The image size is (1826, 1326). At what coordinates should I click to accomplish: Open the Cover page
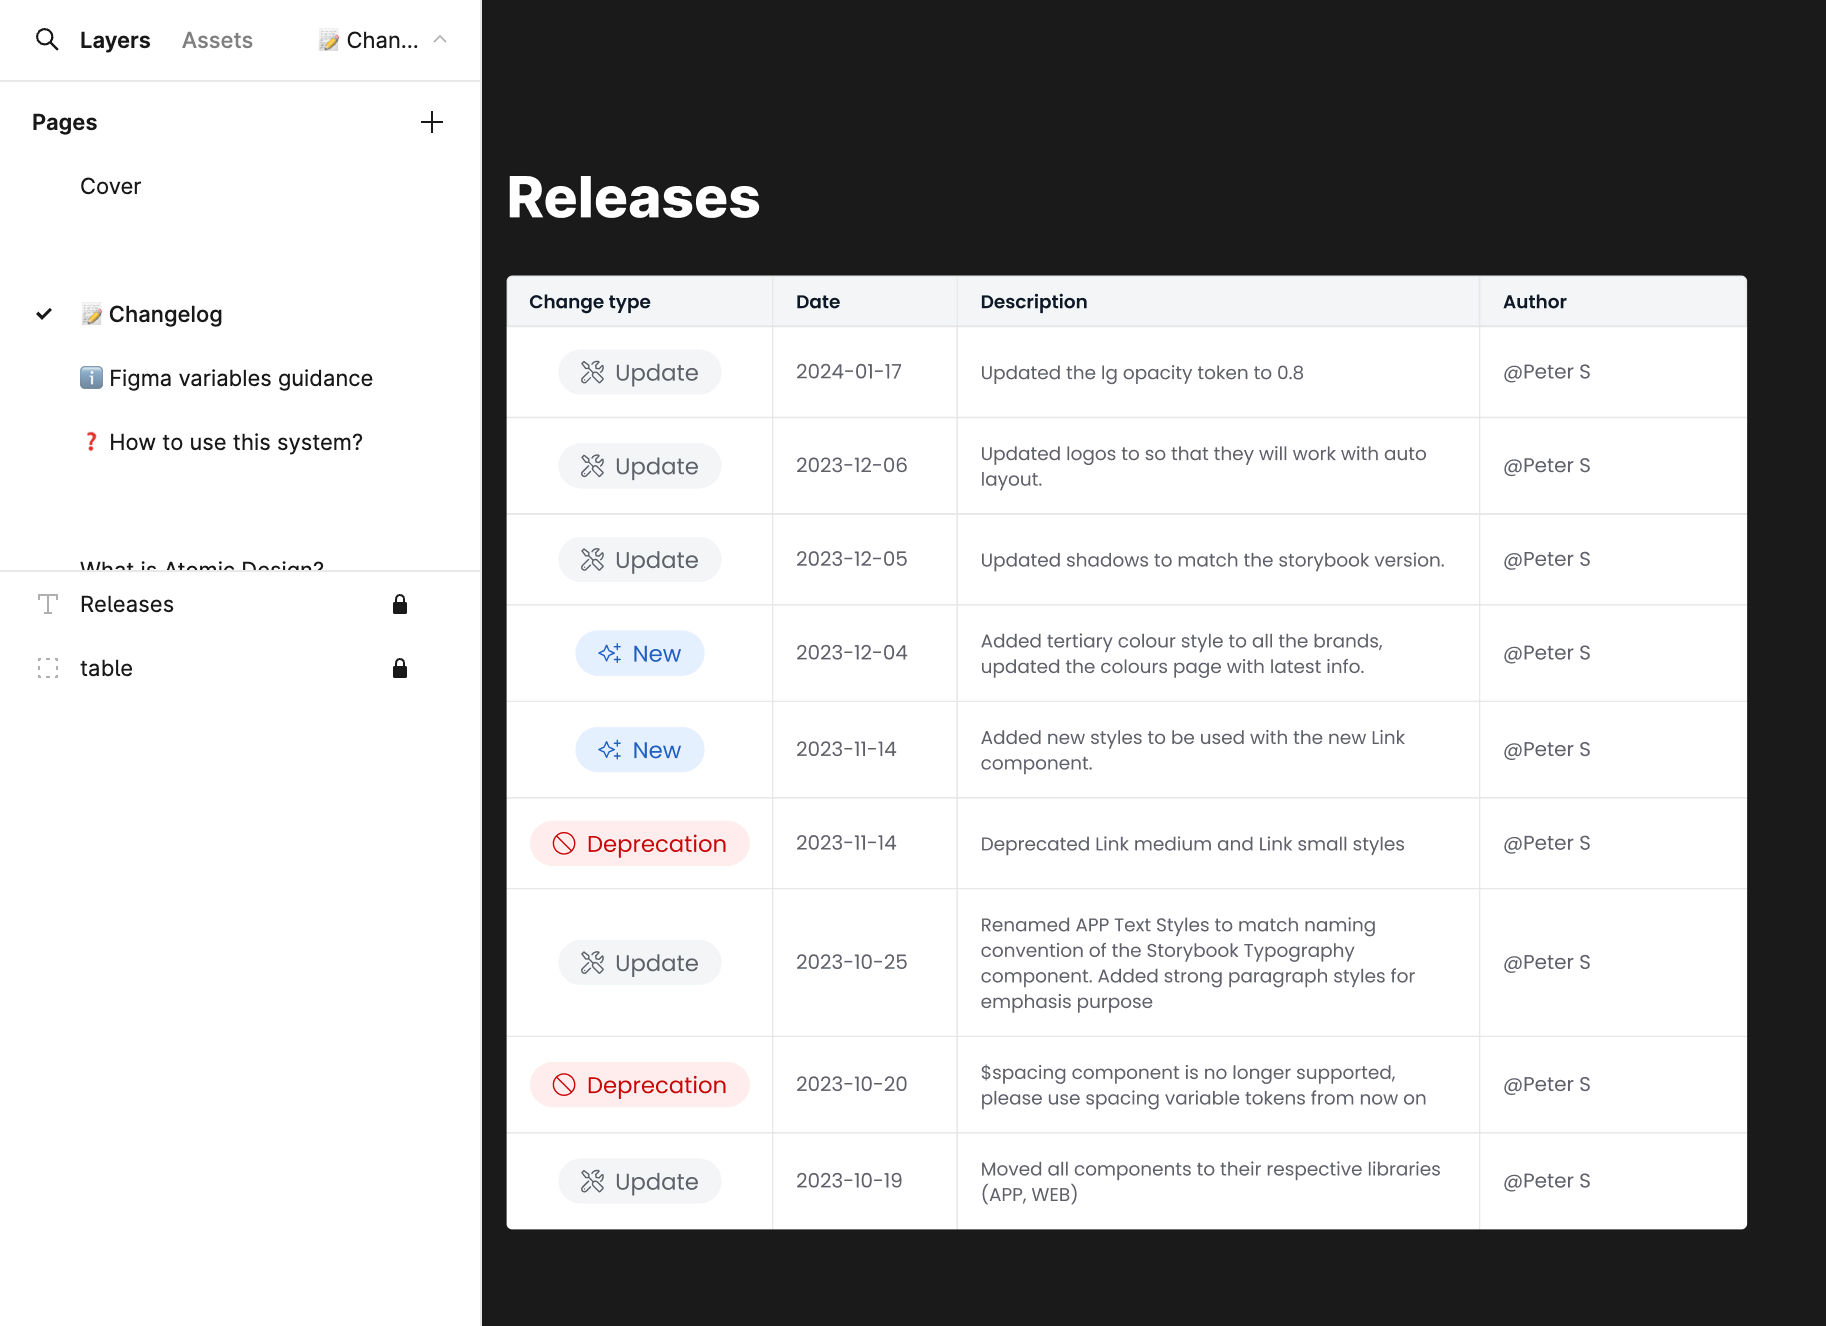tap(110, 186)
